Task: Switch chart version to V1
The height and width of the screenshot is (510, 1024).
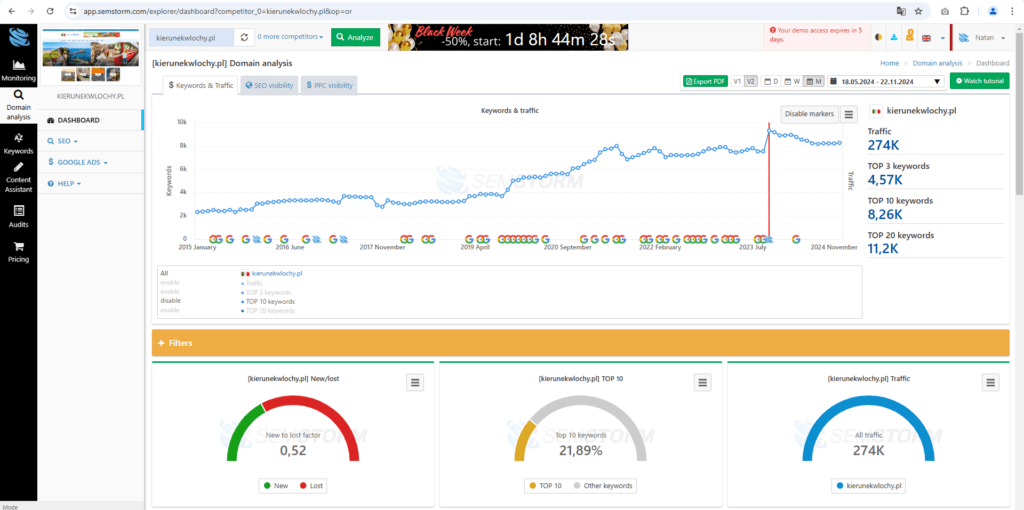Action: click(x=737, y=82)
